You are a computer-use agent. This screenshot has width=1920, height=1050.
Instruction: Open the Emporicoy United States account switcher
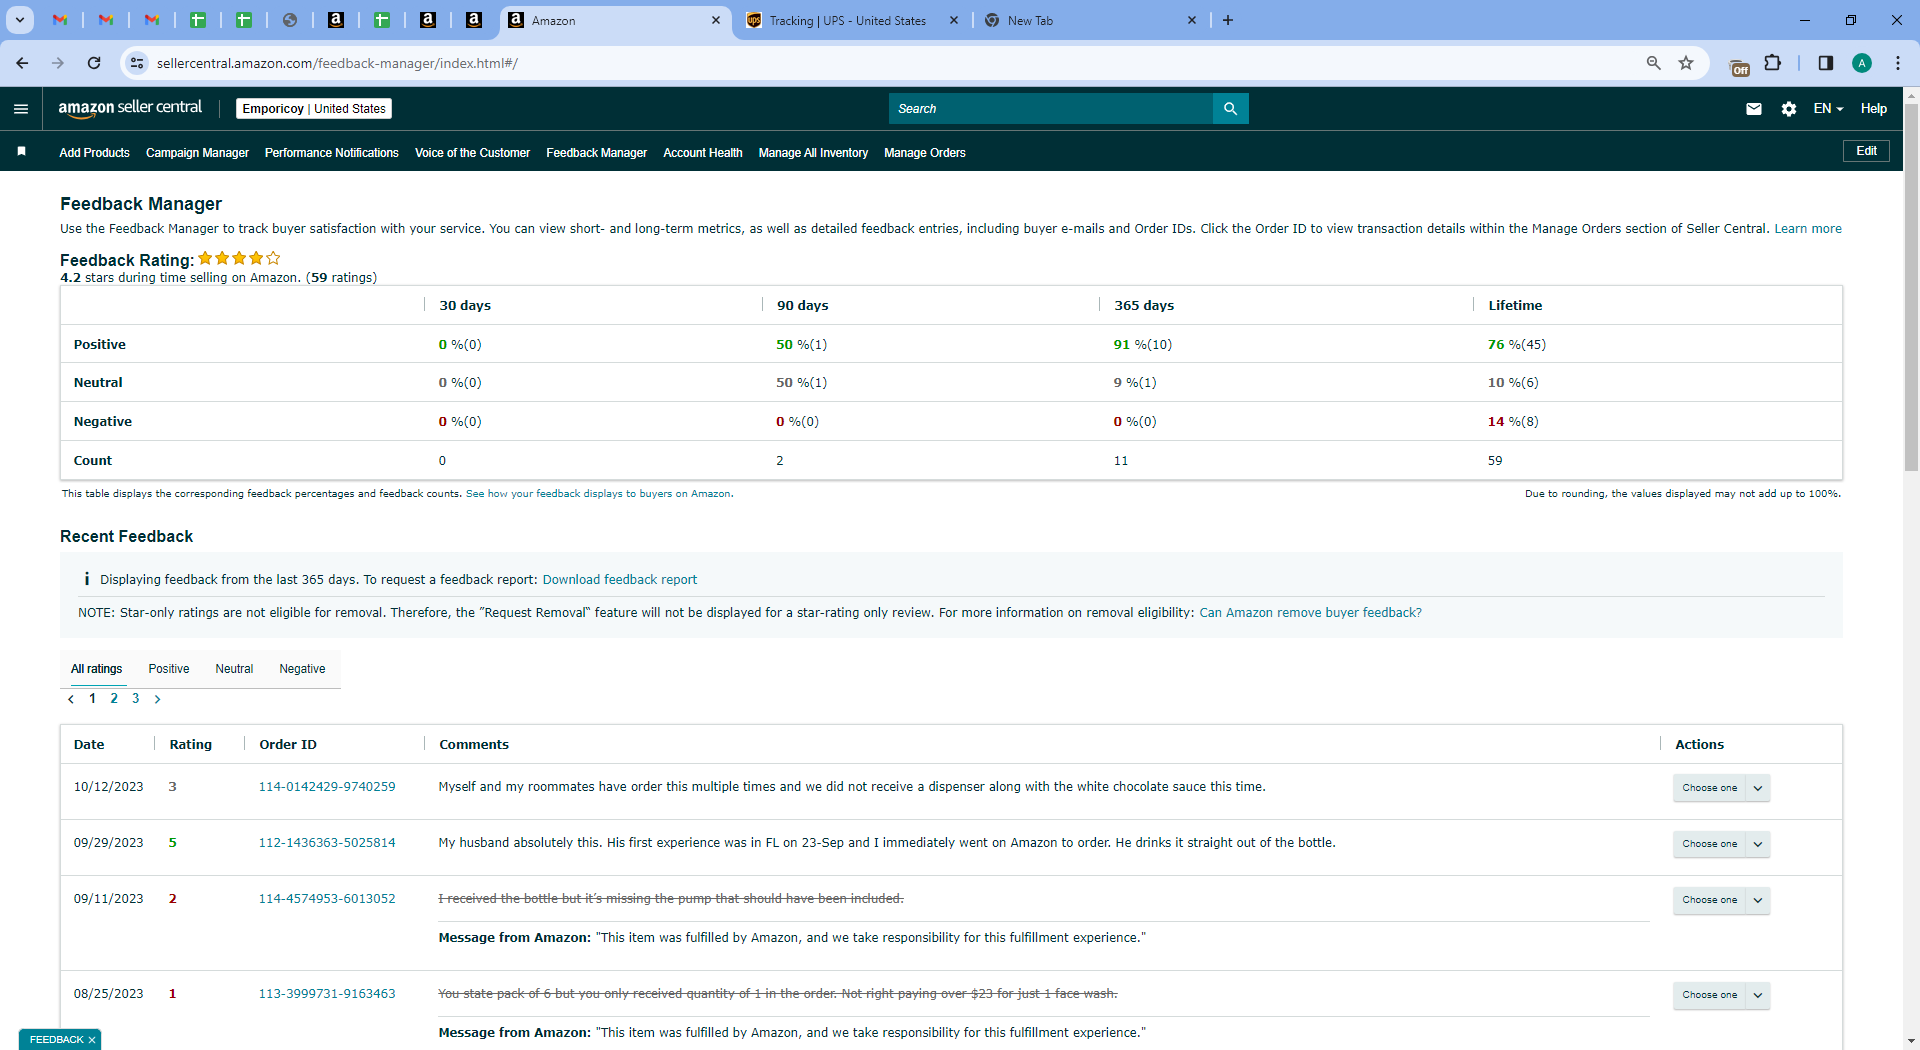[x=314, y=109]
